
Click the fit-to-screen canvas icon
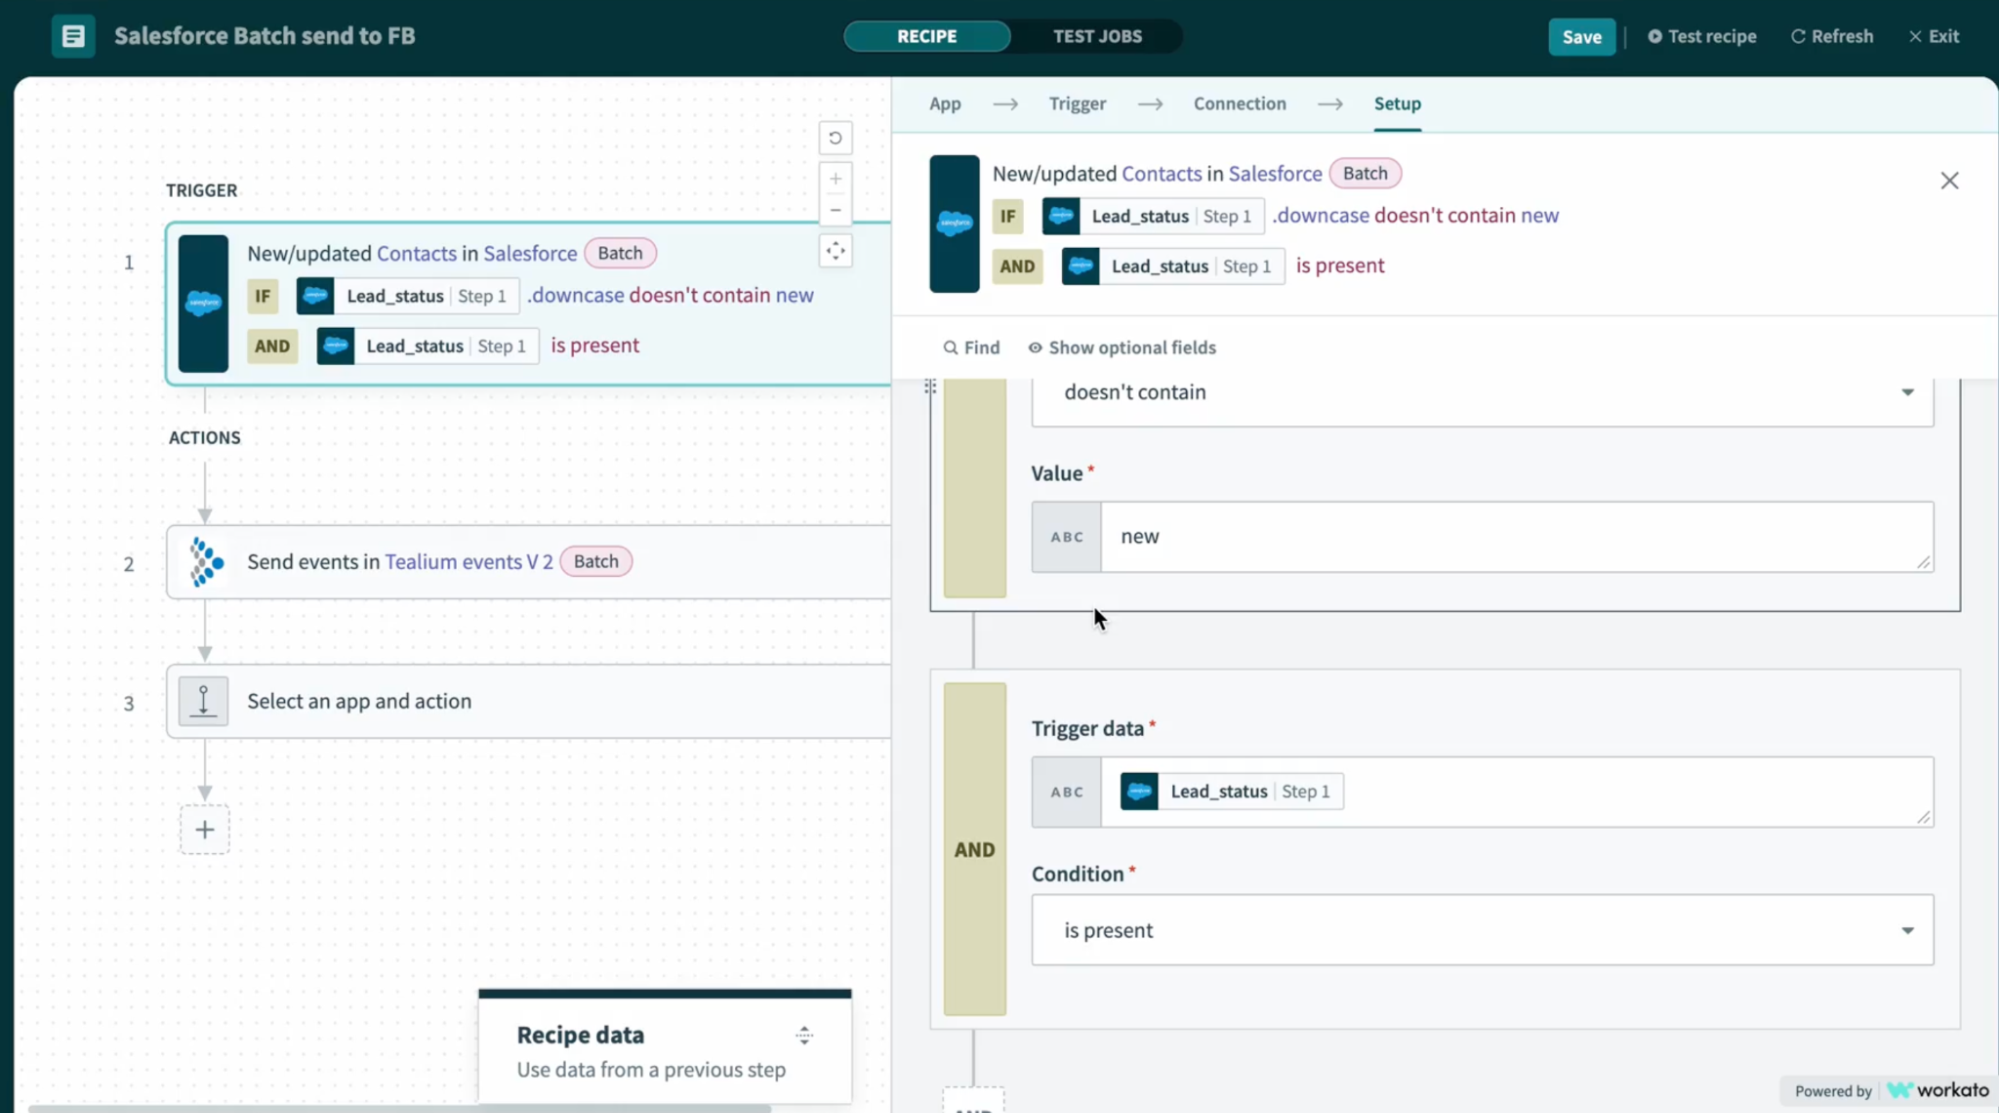click(835, 251)
